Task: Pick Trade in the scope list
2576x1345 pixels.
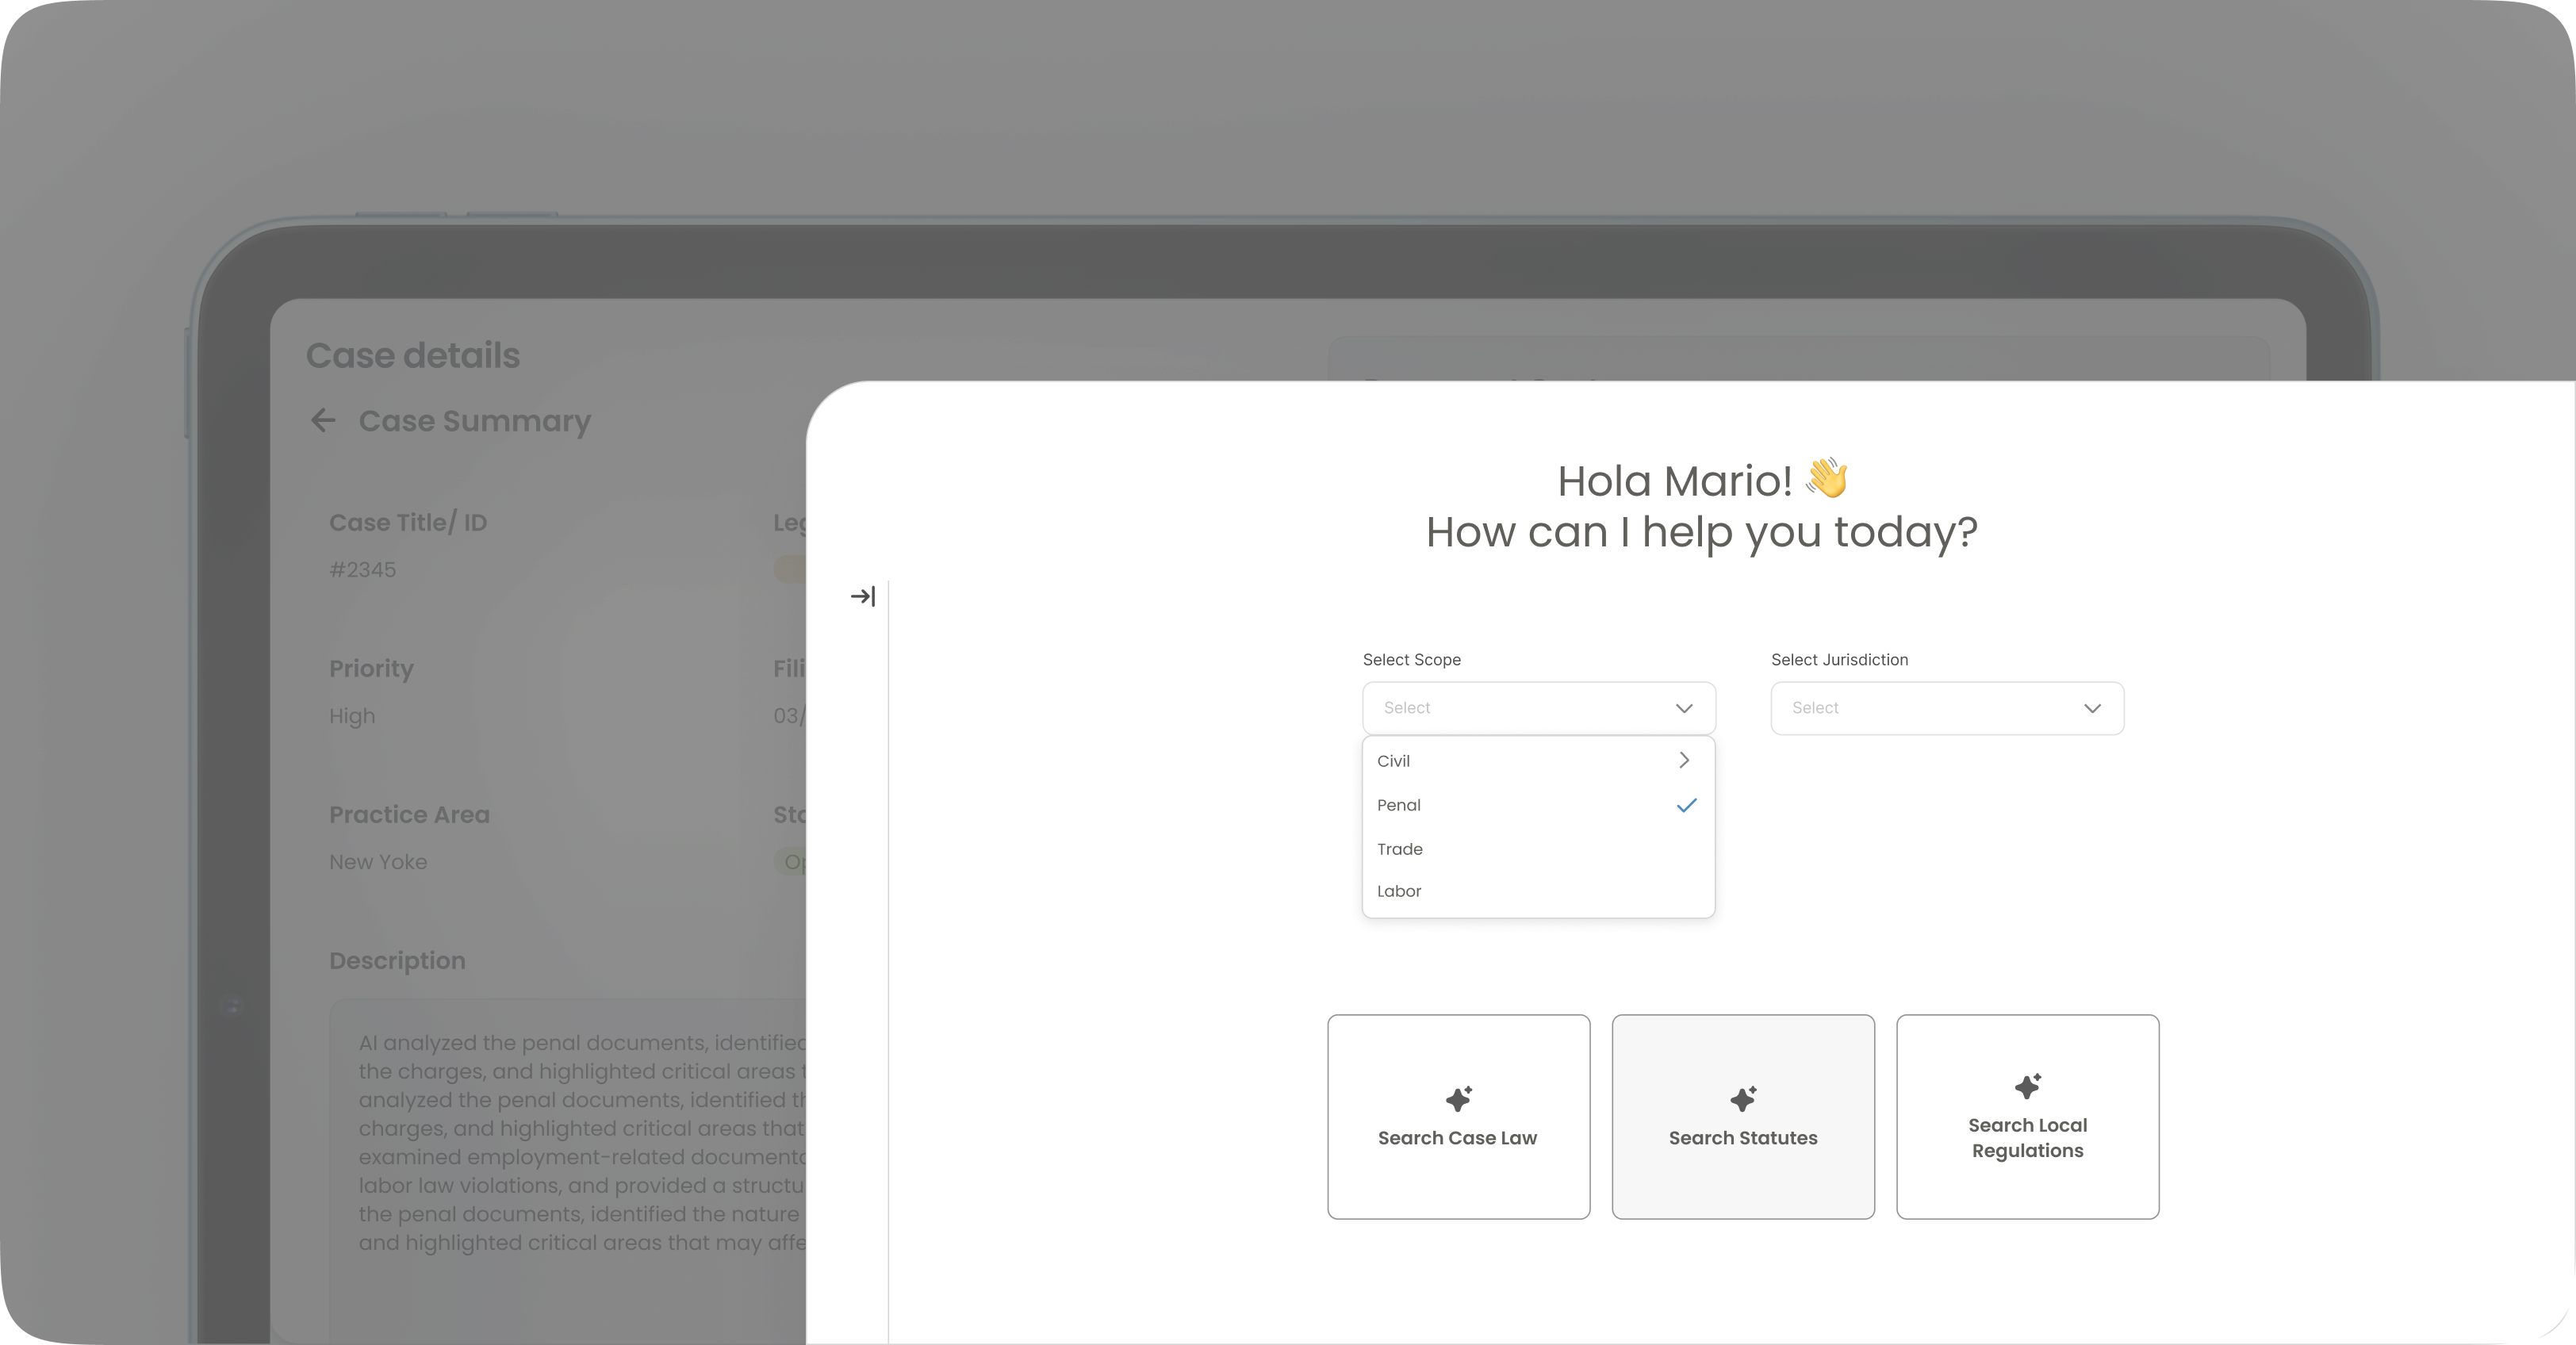Action: [x=1400, y=849]
